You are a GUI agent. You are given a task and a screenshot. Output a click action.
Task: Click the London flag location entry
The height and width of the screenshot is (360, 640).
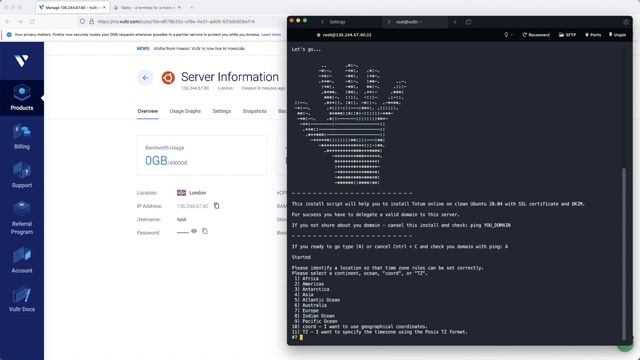pyautogui.click(x=191, y=193)
